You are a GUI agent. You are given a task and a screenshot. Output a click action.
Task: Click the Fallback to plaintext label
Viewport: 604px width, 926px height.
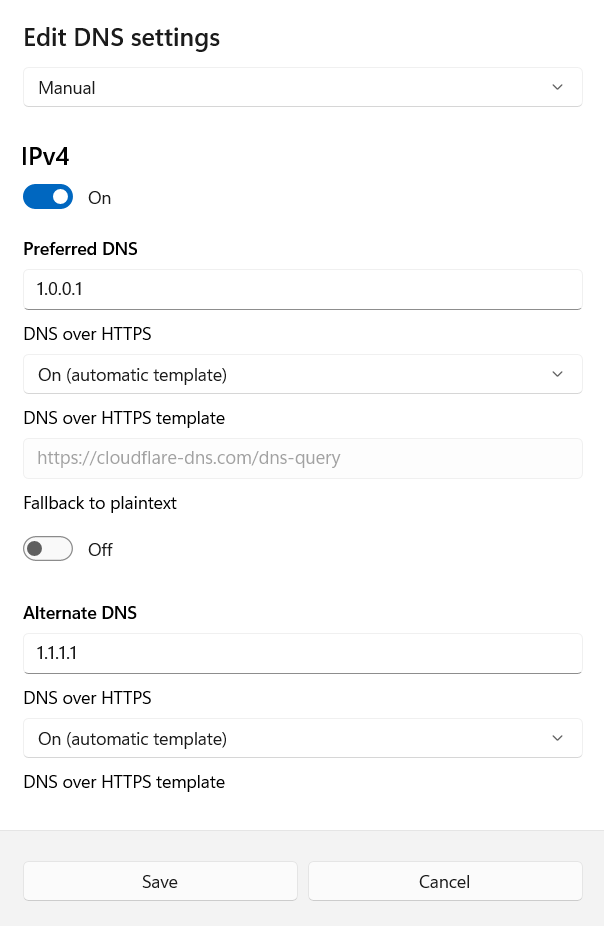tap(100, 503)
